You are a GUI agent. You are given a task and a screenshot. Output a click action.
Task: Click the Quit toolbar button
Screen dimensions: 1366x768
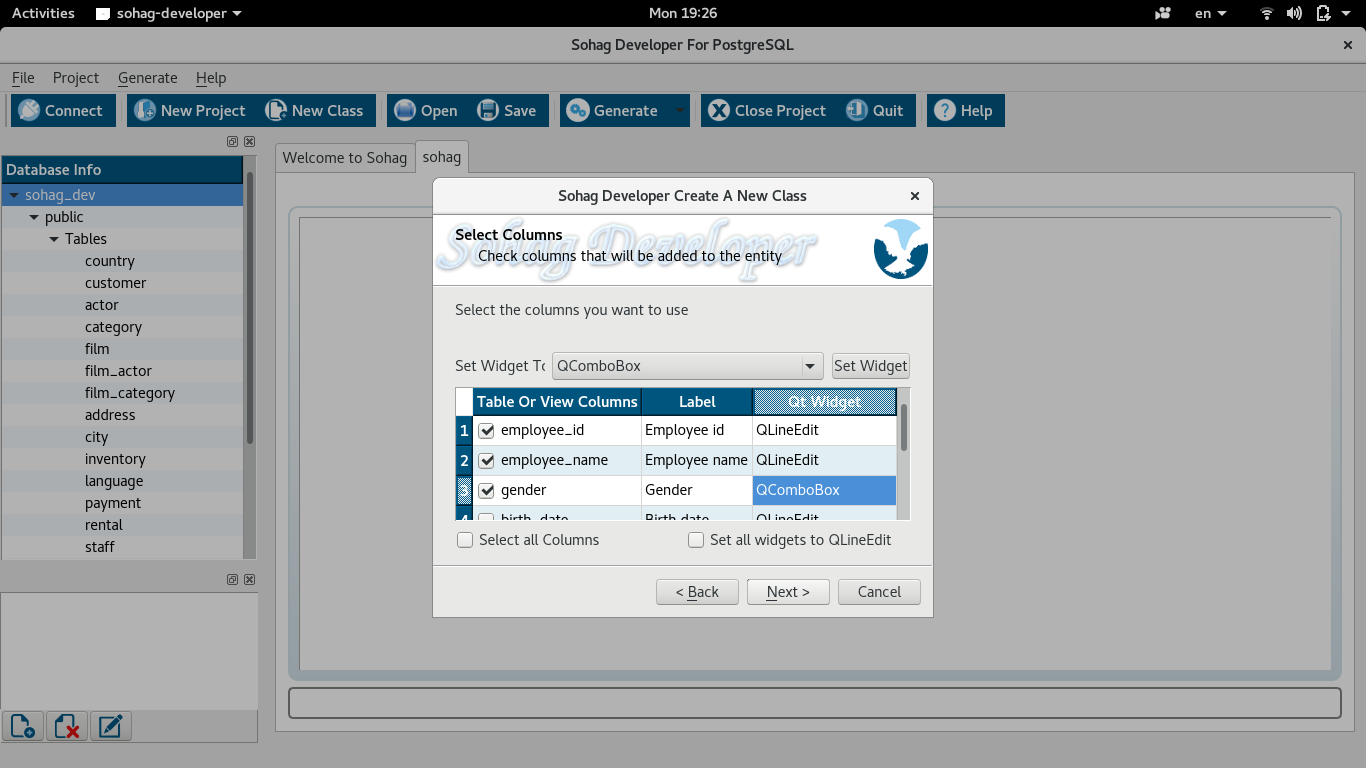click(x=876, y=111)
